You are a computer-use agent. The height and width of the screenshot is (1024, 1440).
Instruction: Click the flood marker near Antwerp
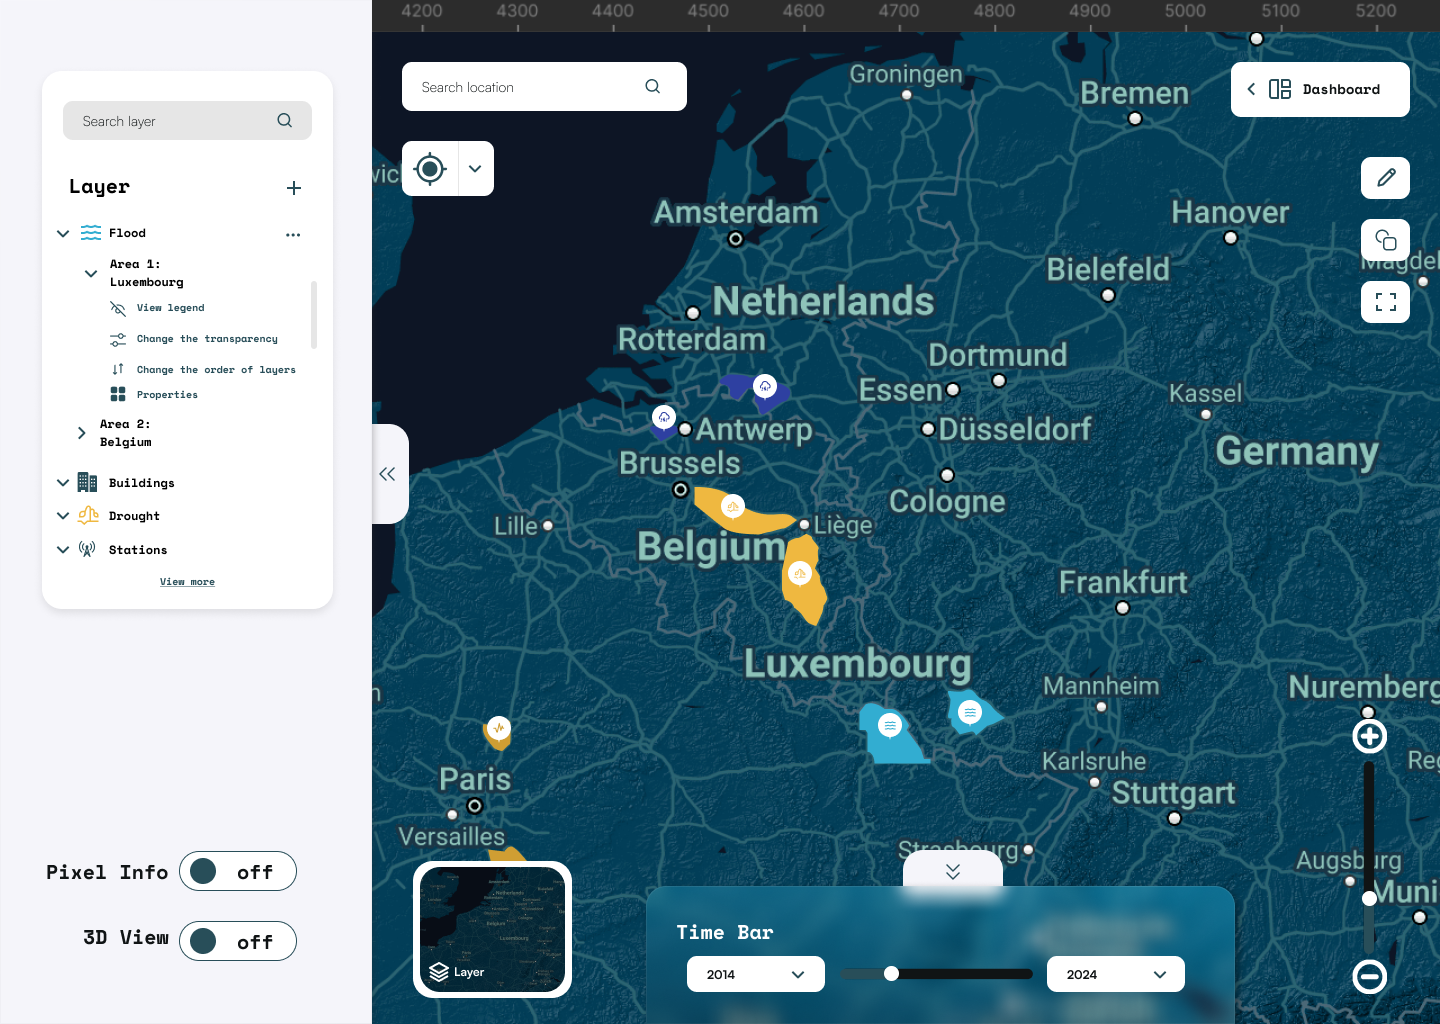(x=664, y=417)
